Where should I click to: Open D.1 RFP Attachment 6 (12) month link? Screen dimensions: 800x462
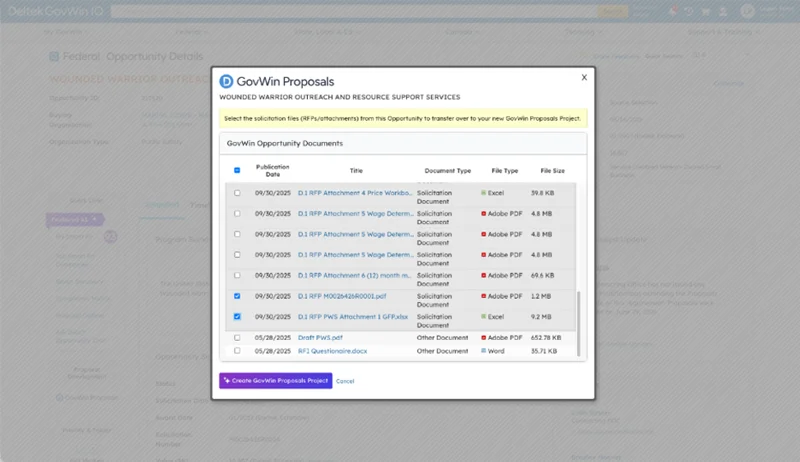tap(355, 275)
